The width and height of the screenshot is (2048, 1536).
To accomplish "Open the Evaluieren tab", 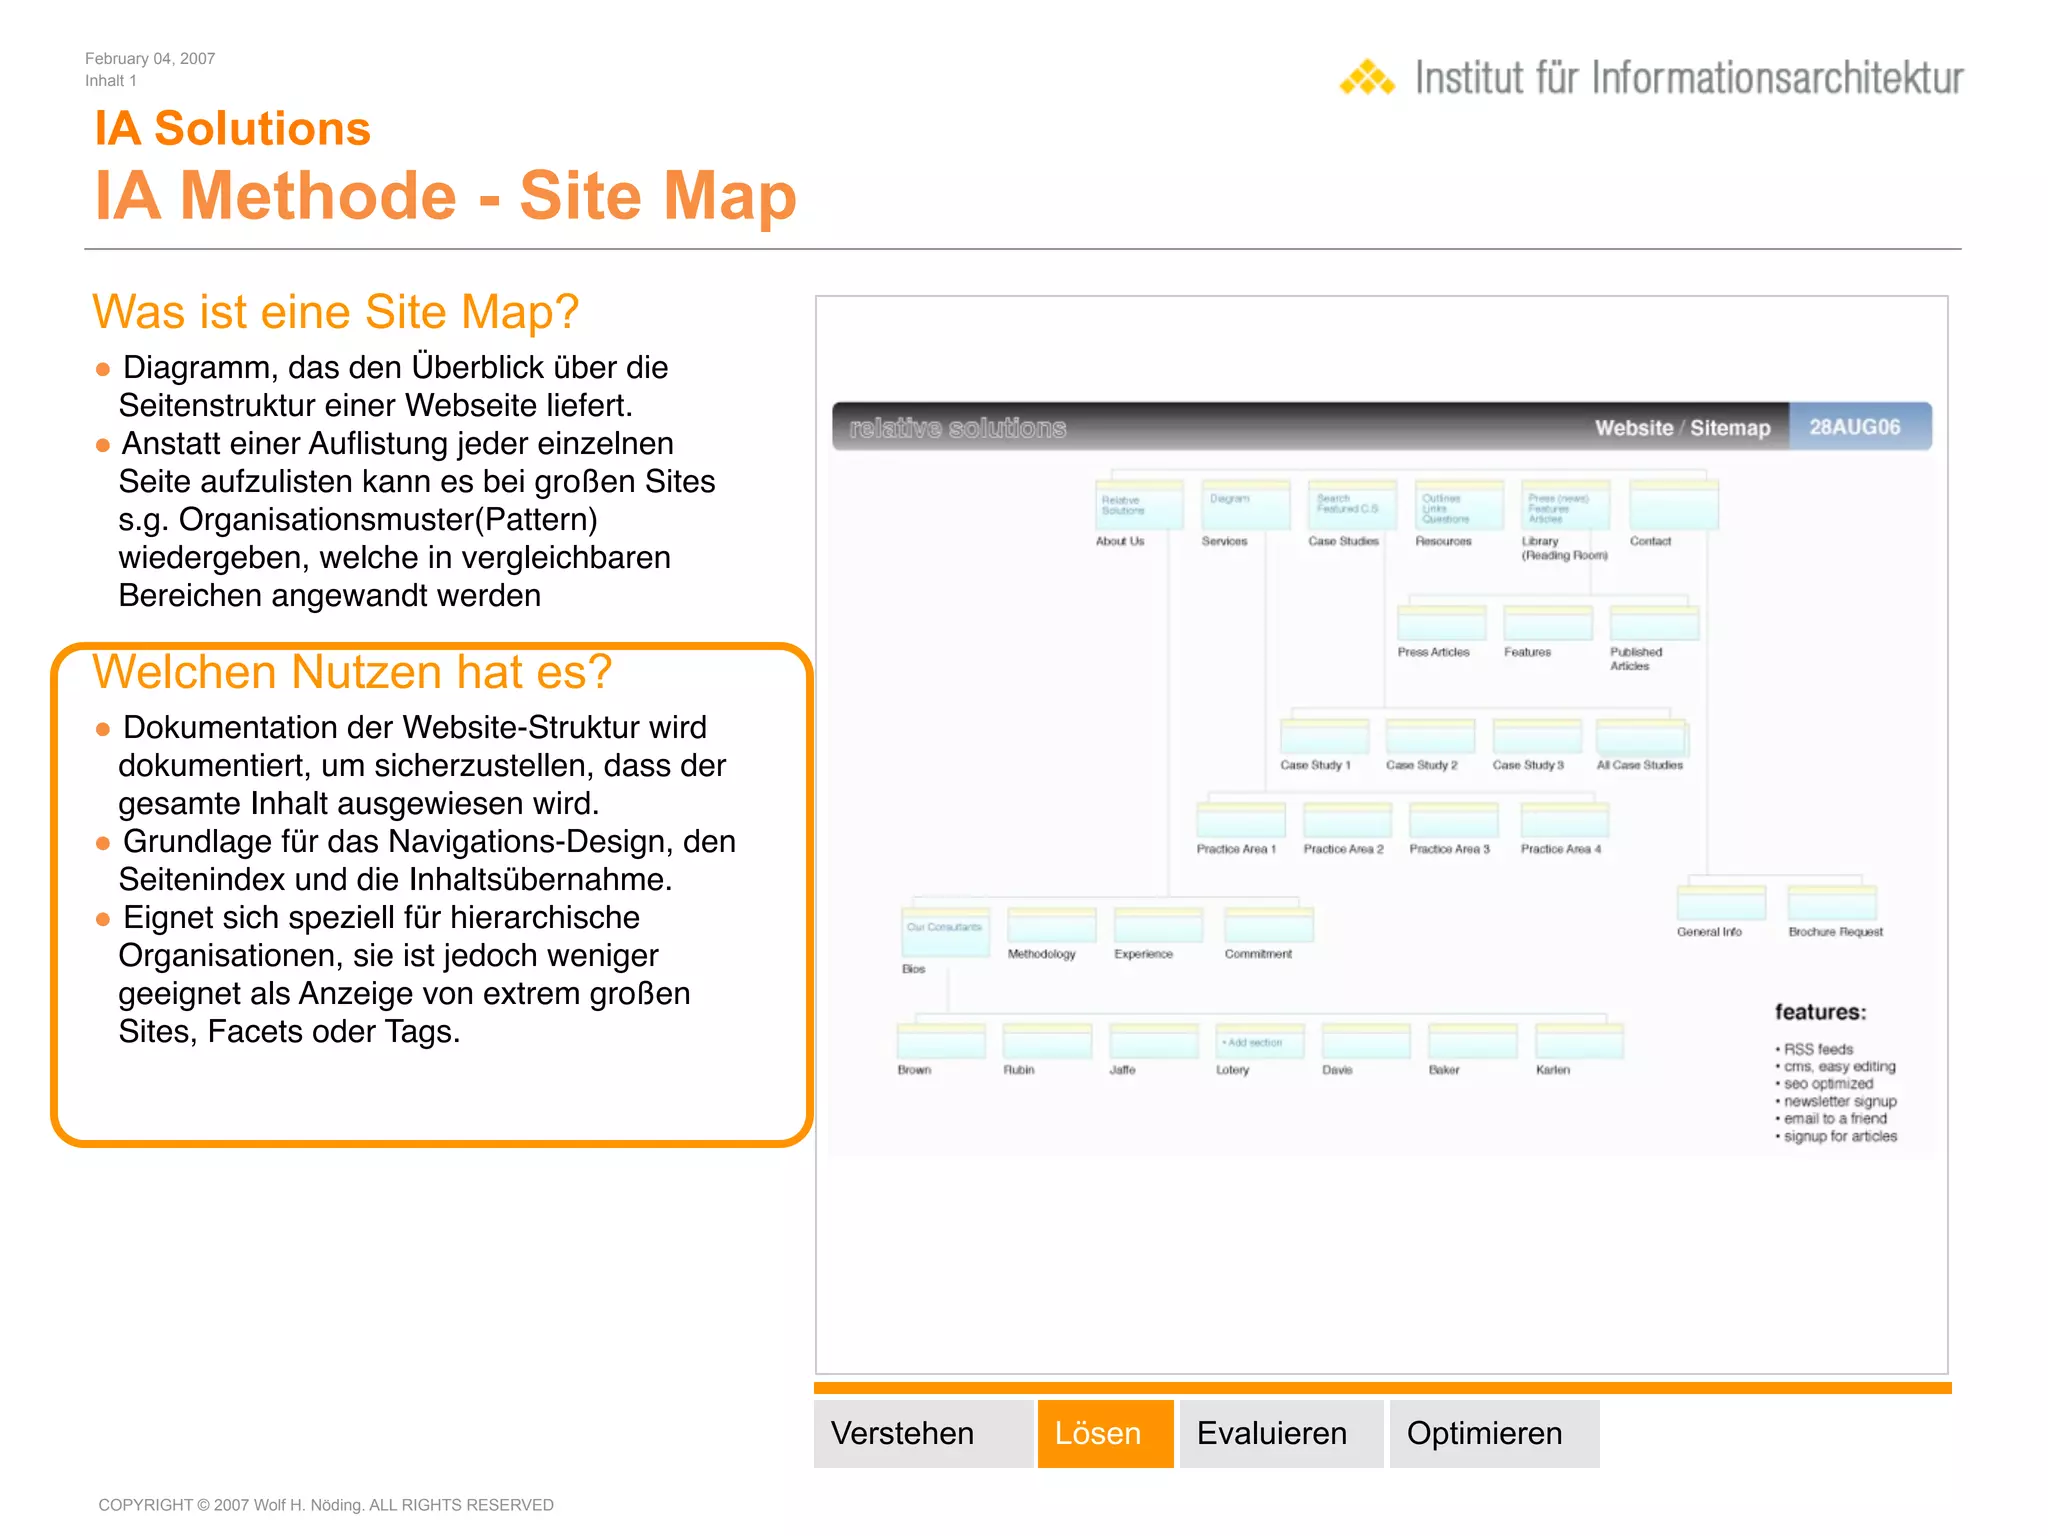I will (1281, 1433).
